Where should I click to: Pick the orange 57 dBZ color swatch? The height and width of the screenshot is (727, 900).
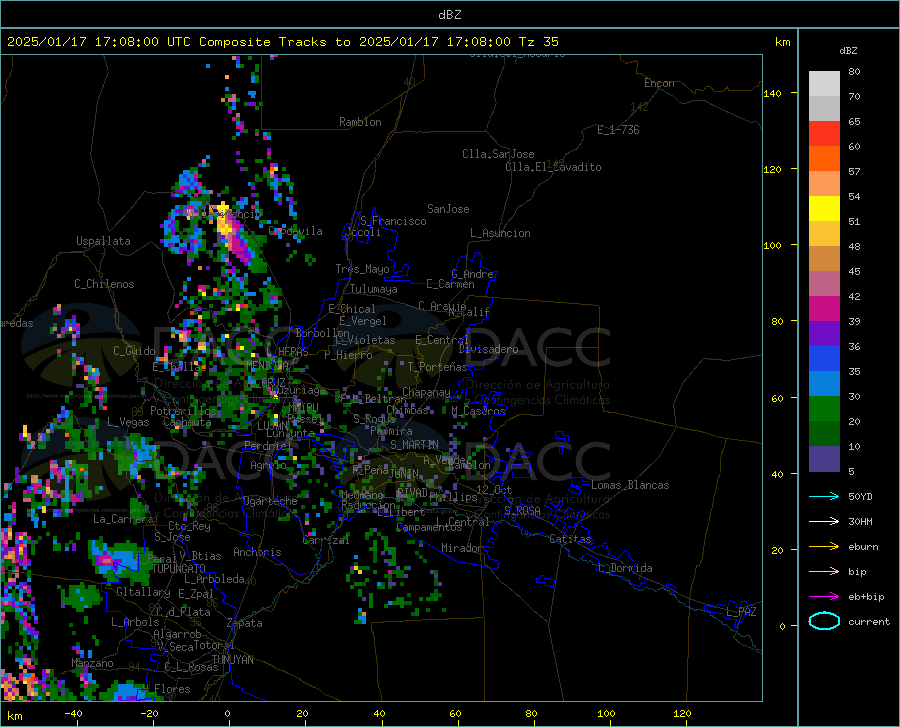tap(824, 159)
